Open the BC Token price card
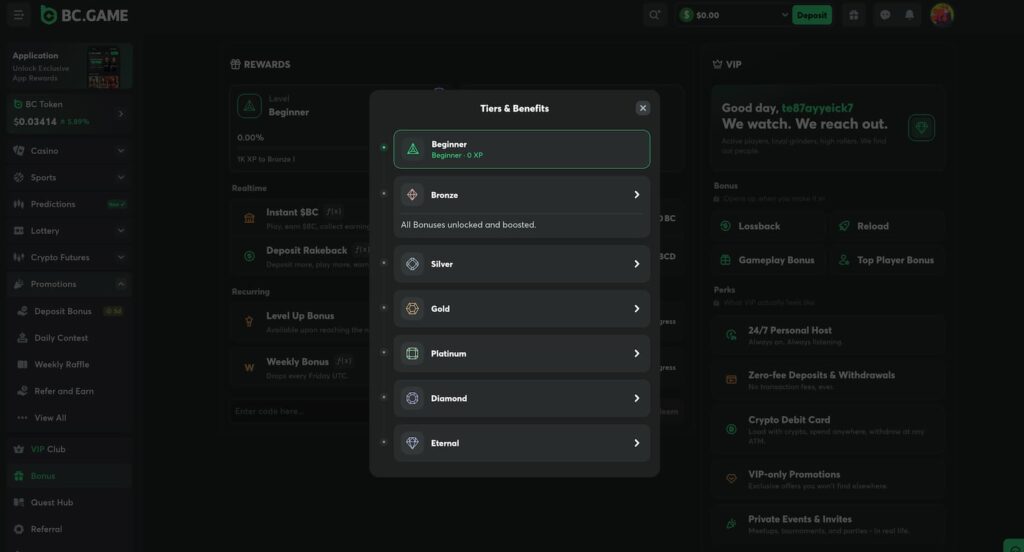1024x552 pixels. click(69, 113)
